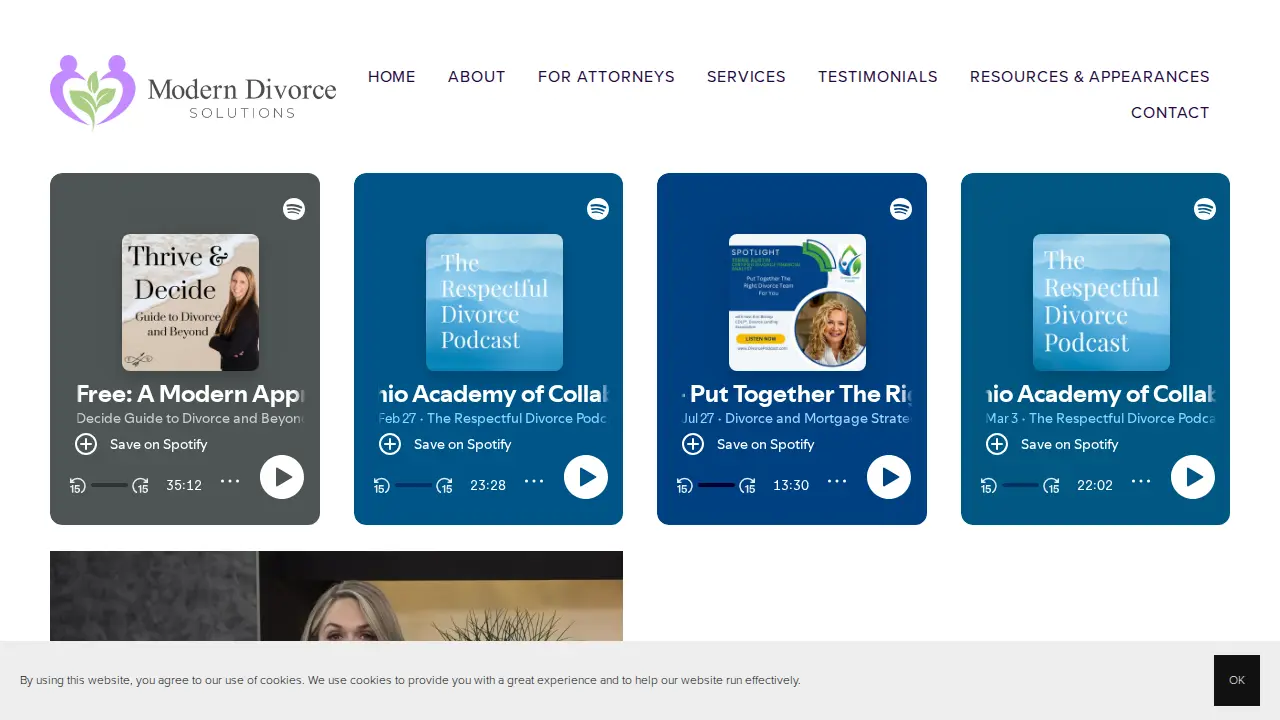Seek on the 35:12 episode progress bar

(109, 485)
